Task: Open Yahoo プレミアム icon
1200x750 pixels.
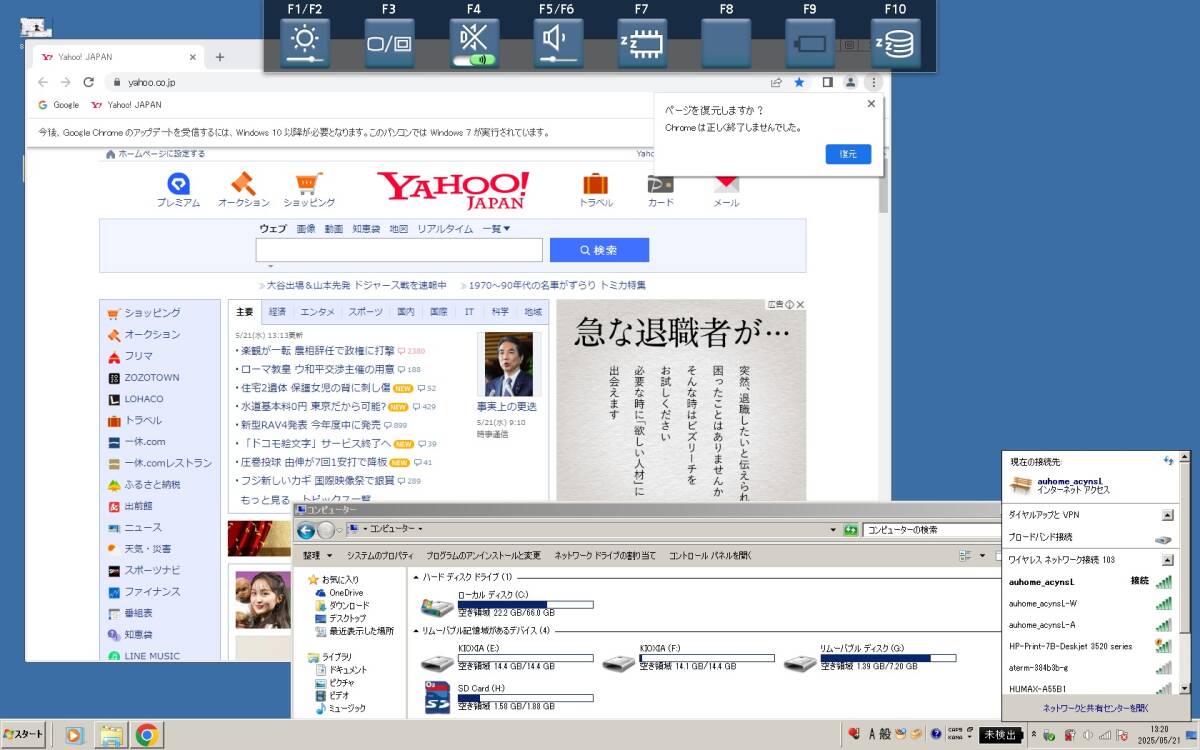Action: 178,189
